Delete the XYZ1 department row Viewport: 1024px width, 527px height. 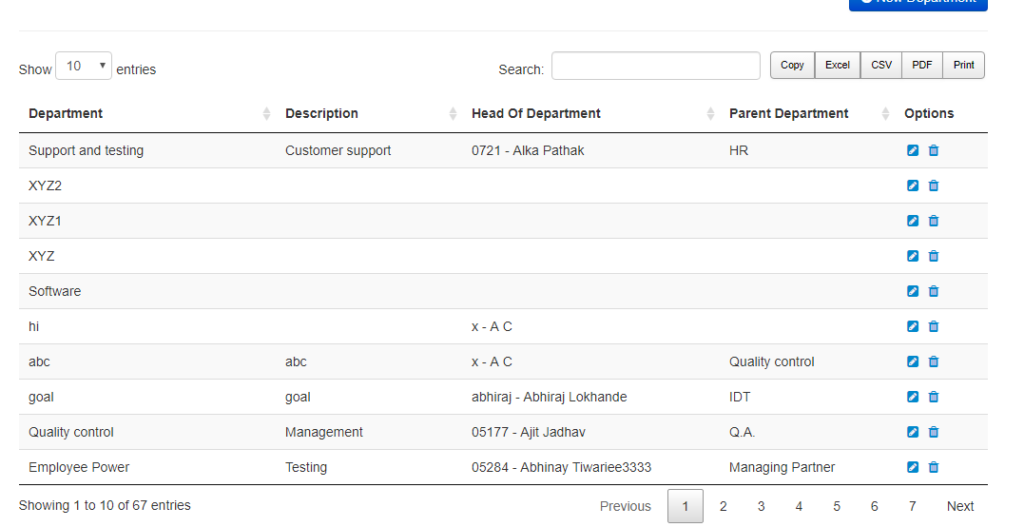click(933, 221)
